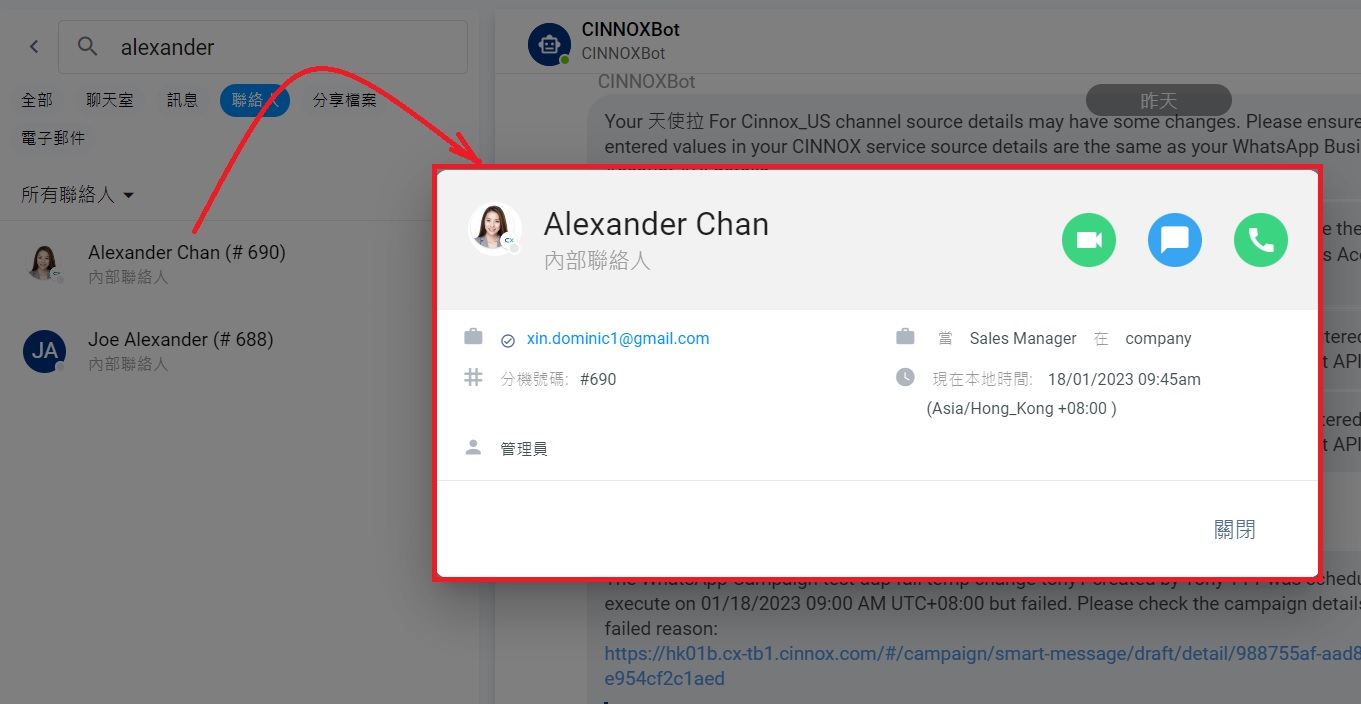The width and height of the screenshot is (1361, 704).
Task: Start voice call with Alexander Chan
Action: tap(1261, 240)
